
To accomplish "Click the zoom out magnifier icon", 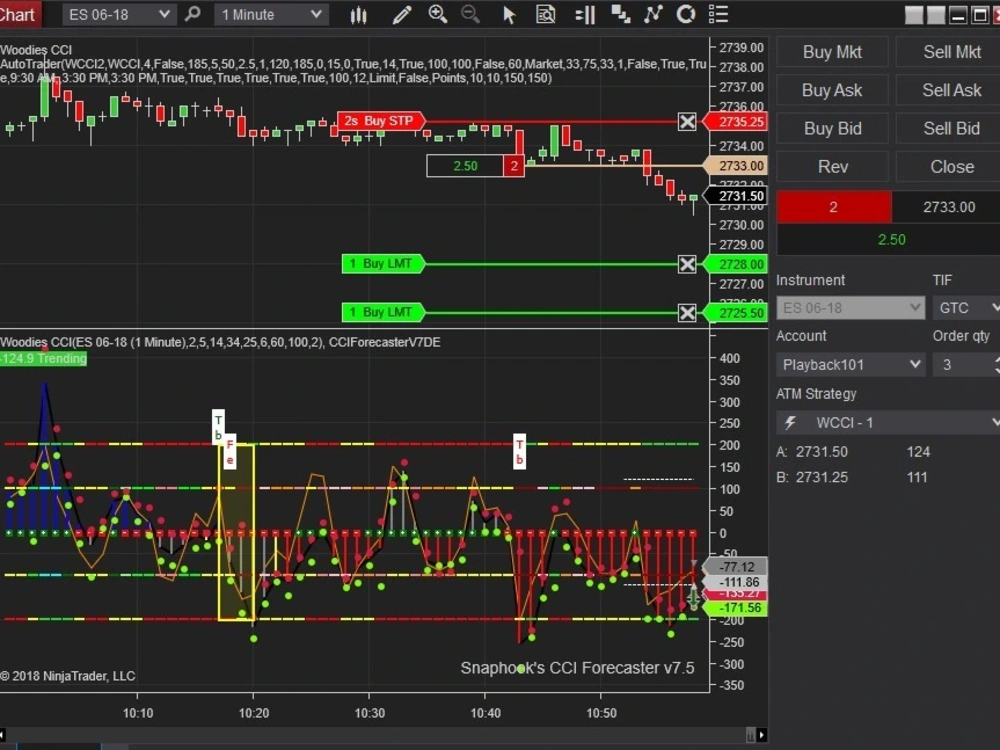I will point(471,14).
